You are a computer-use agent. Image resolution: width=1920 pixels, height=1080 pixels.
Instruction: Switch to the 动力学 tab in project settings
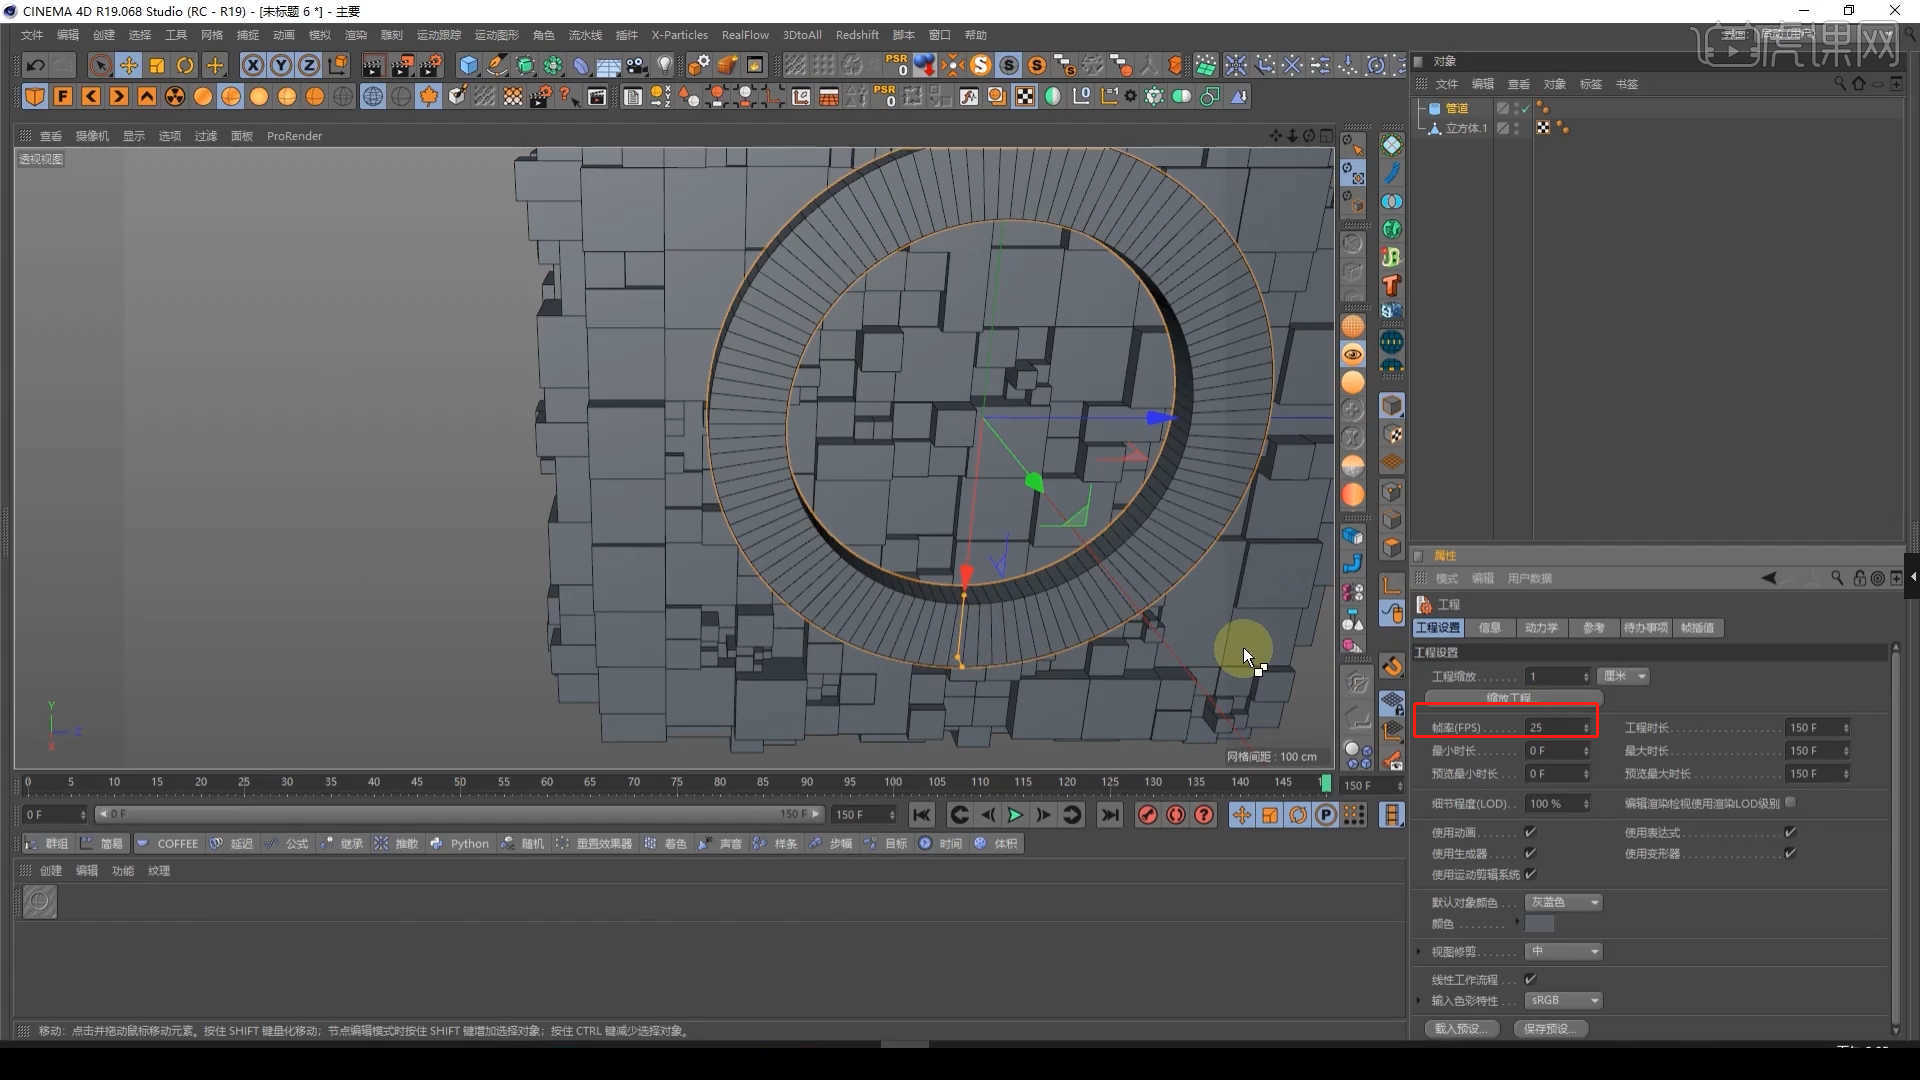[1542, 628]
